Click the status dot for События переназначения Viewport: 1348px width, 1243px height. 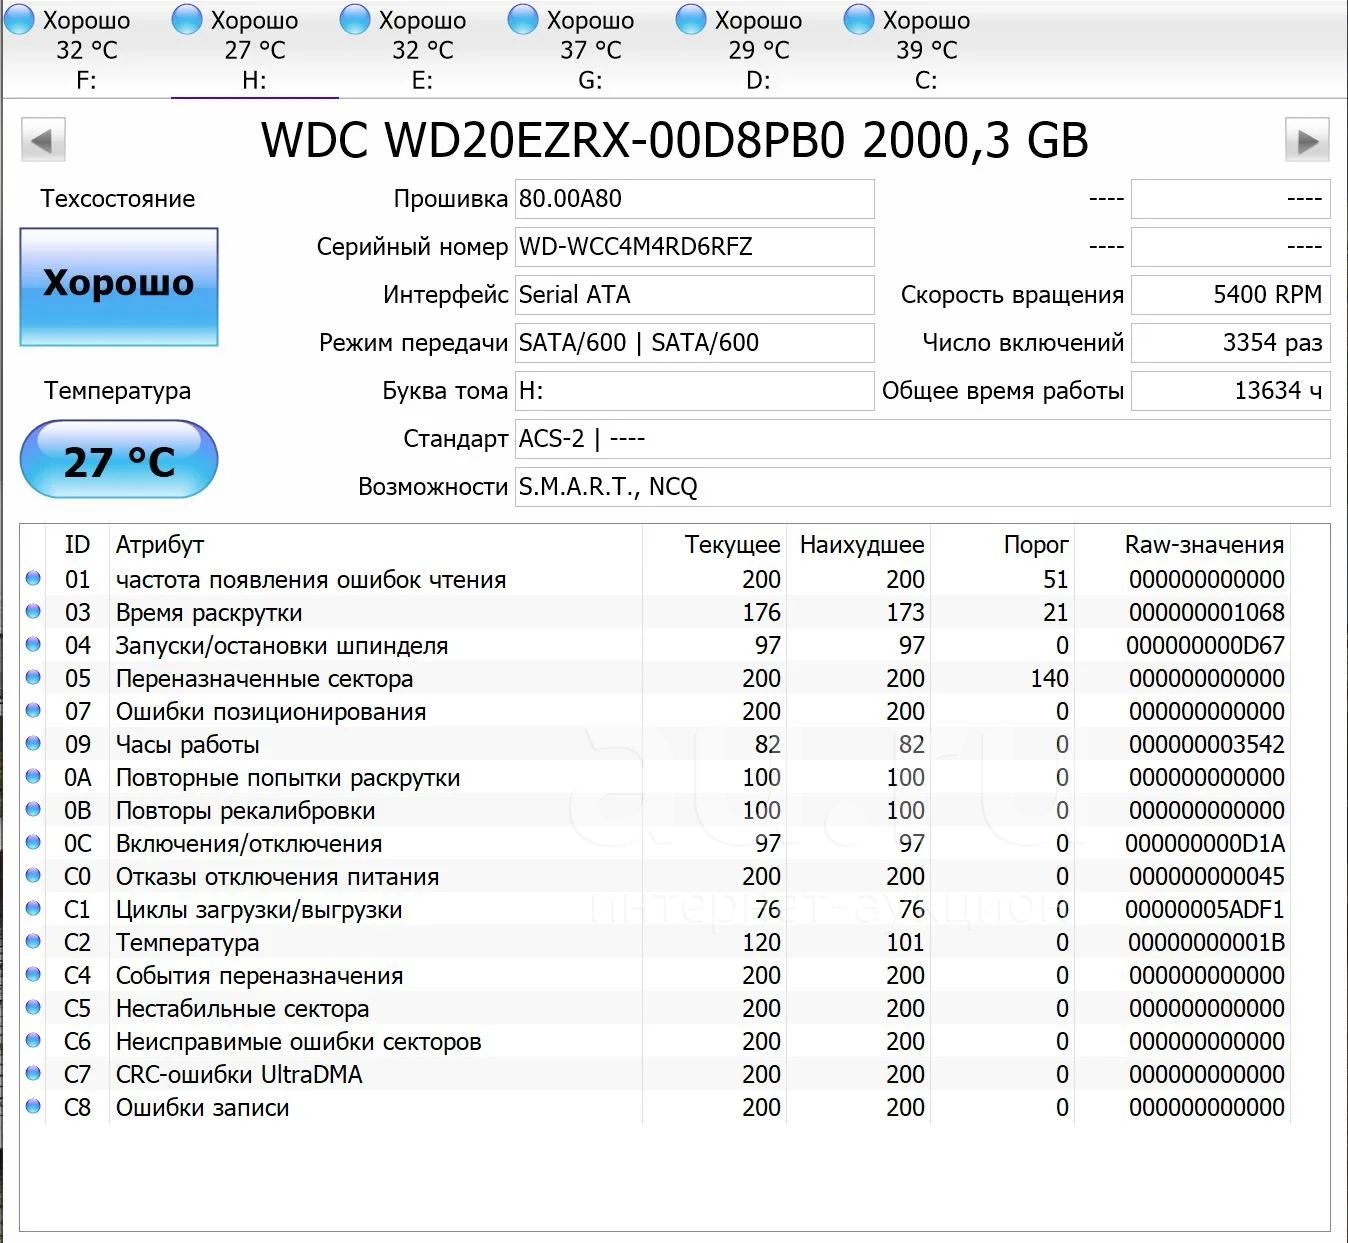coord(33,974)
